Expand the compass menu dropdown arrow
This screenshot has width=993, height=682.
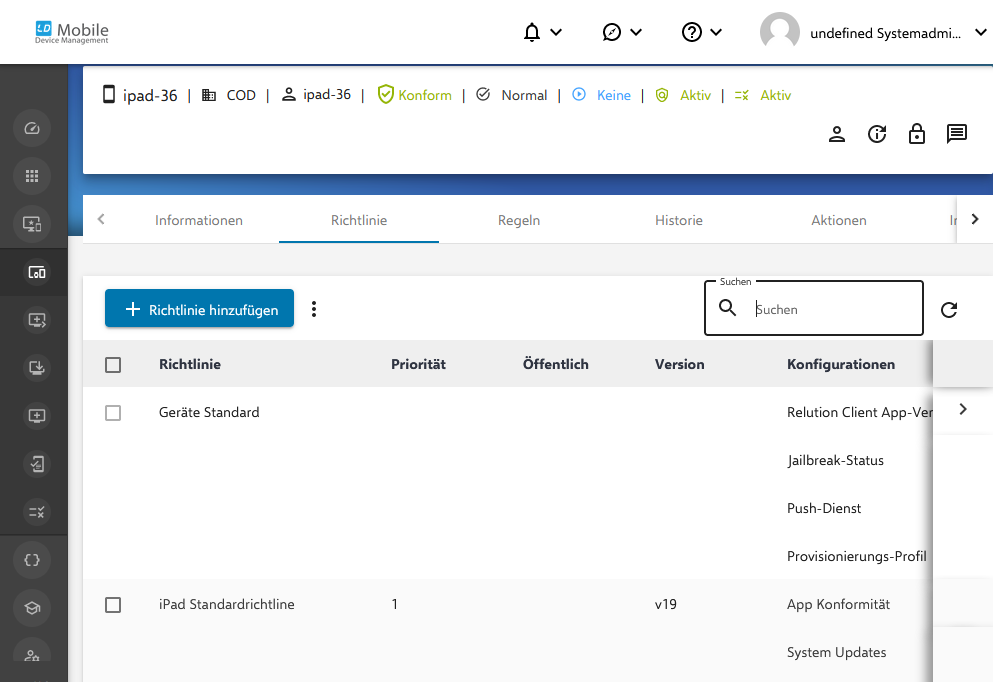(636, 32)
